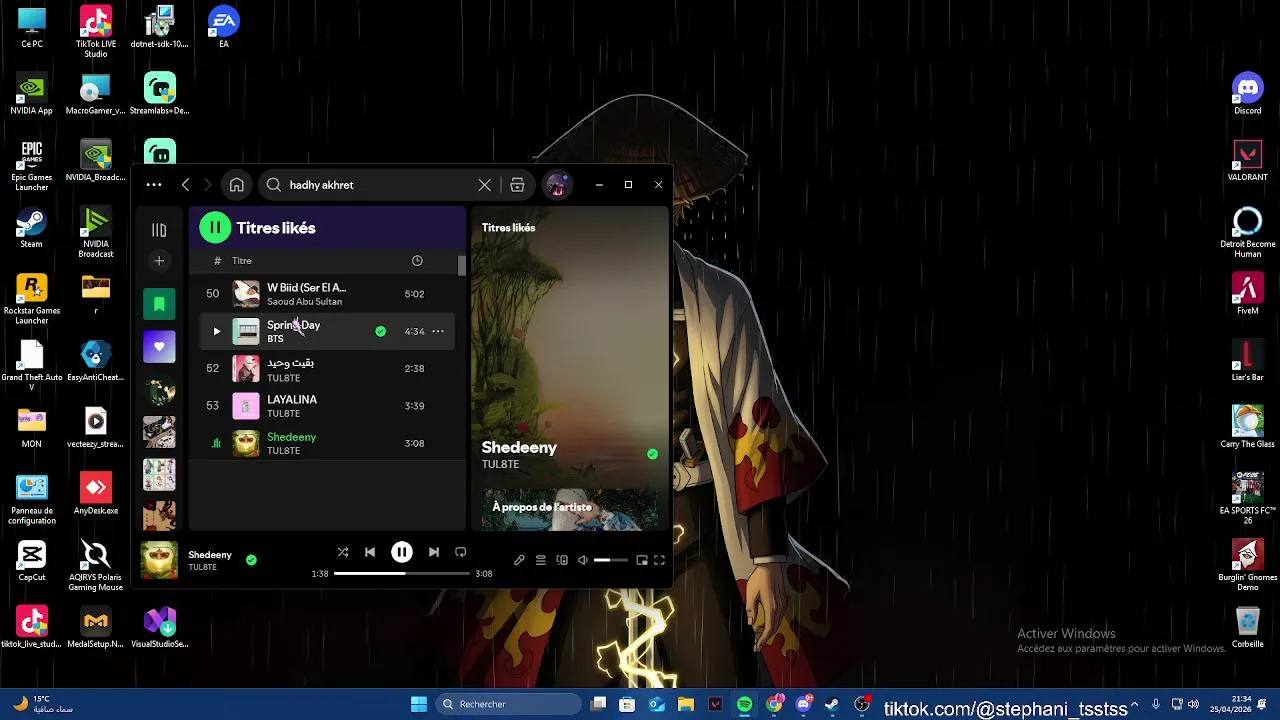
Task: Seek on the song progress bar
Action: [401, 574]
